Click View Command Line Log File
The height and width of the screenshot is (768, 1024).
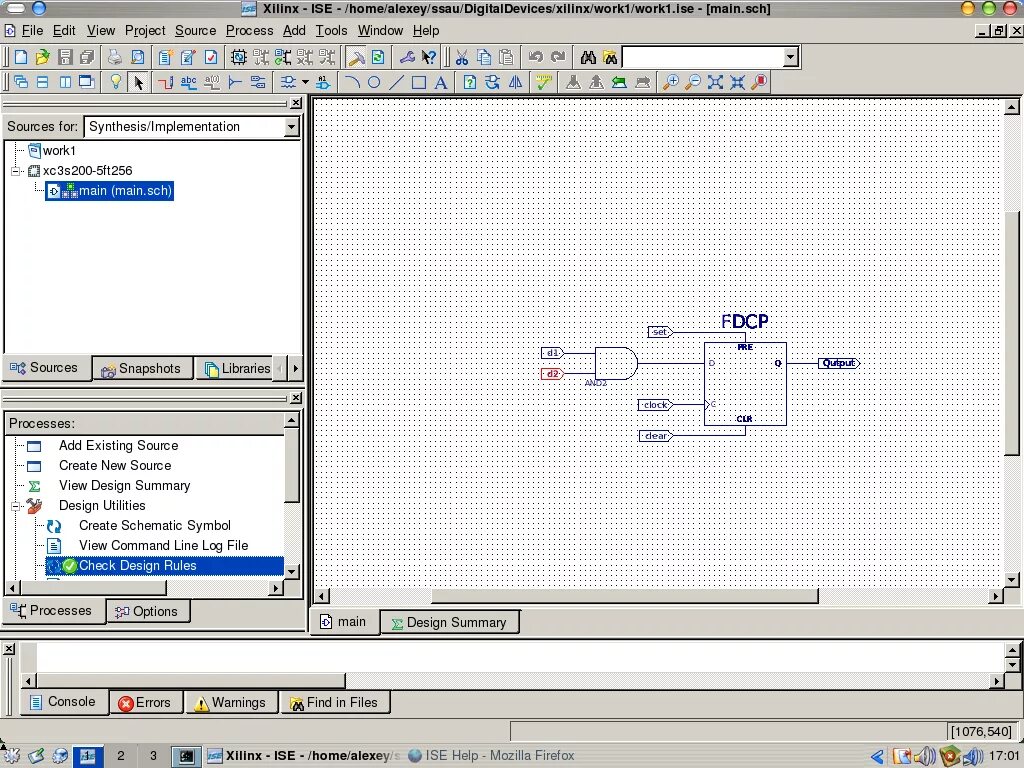(163, 545)
